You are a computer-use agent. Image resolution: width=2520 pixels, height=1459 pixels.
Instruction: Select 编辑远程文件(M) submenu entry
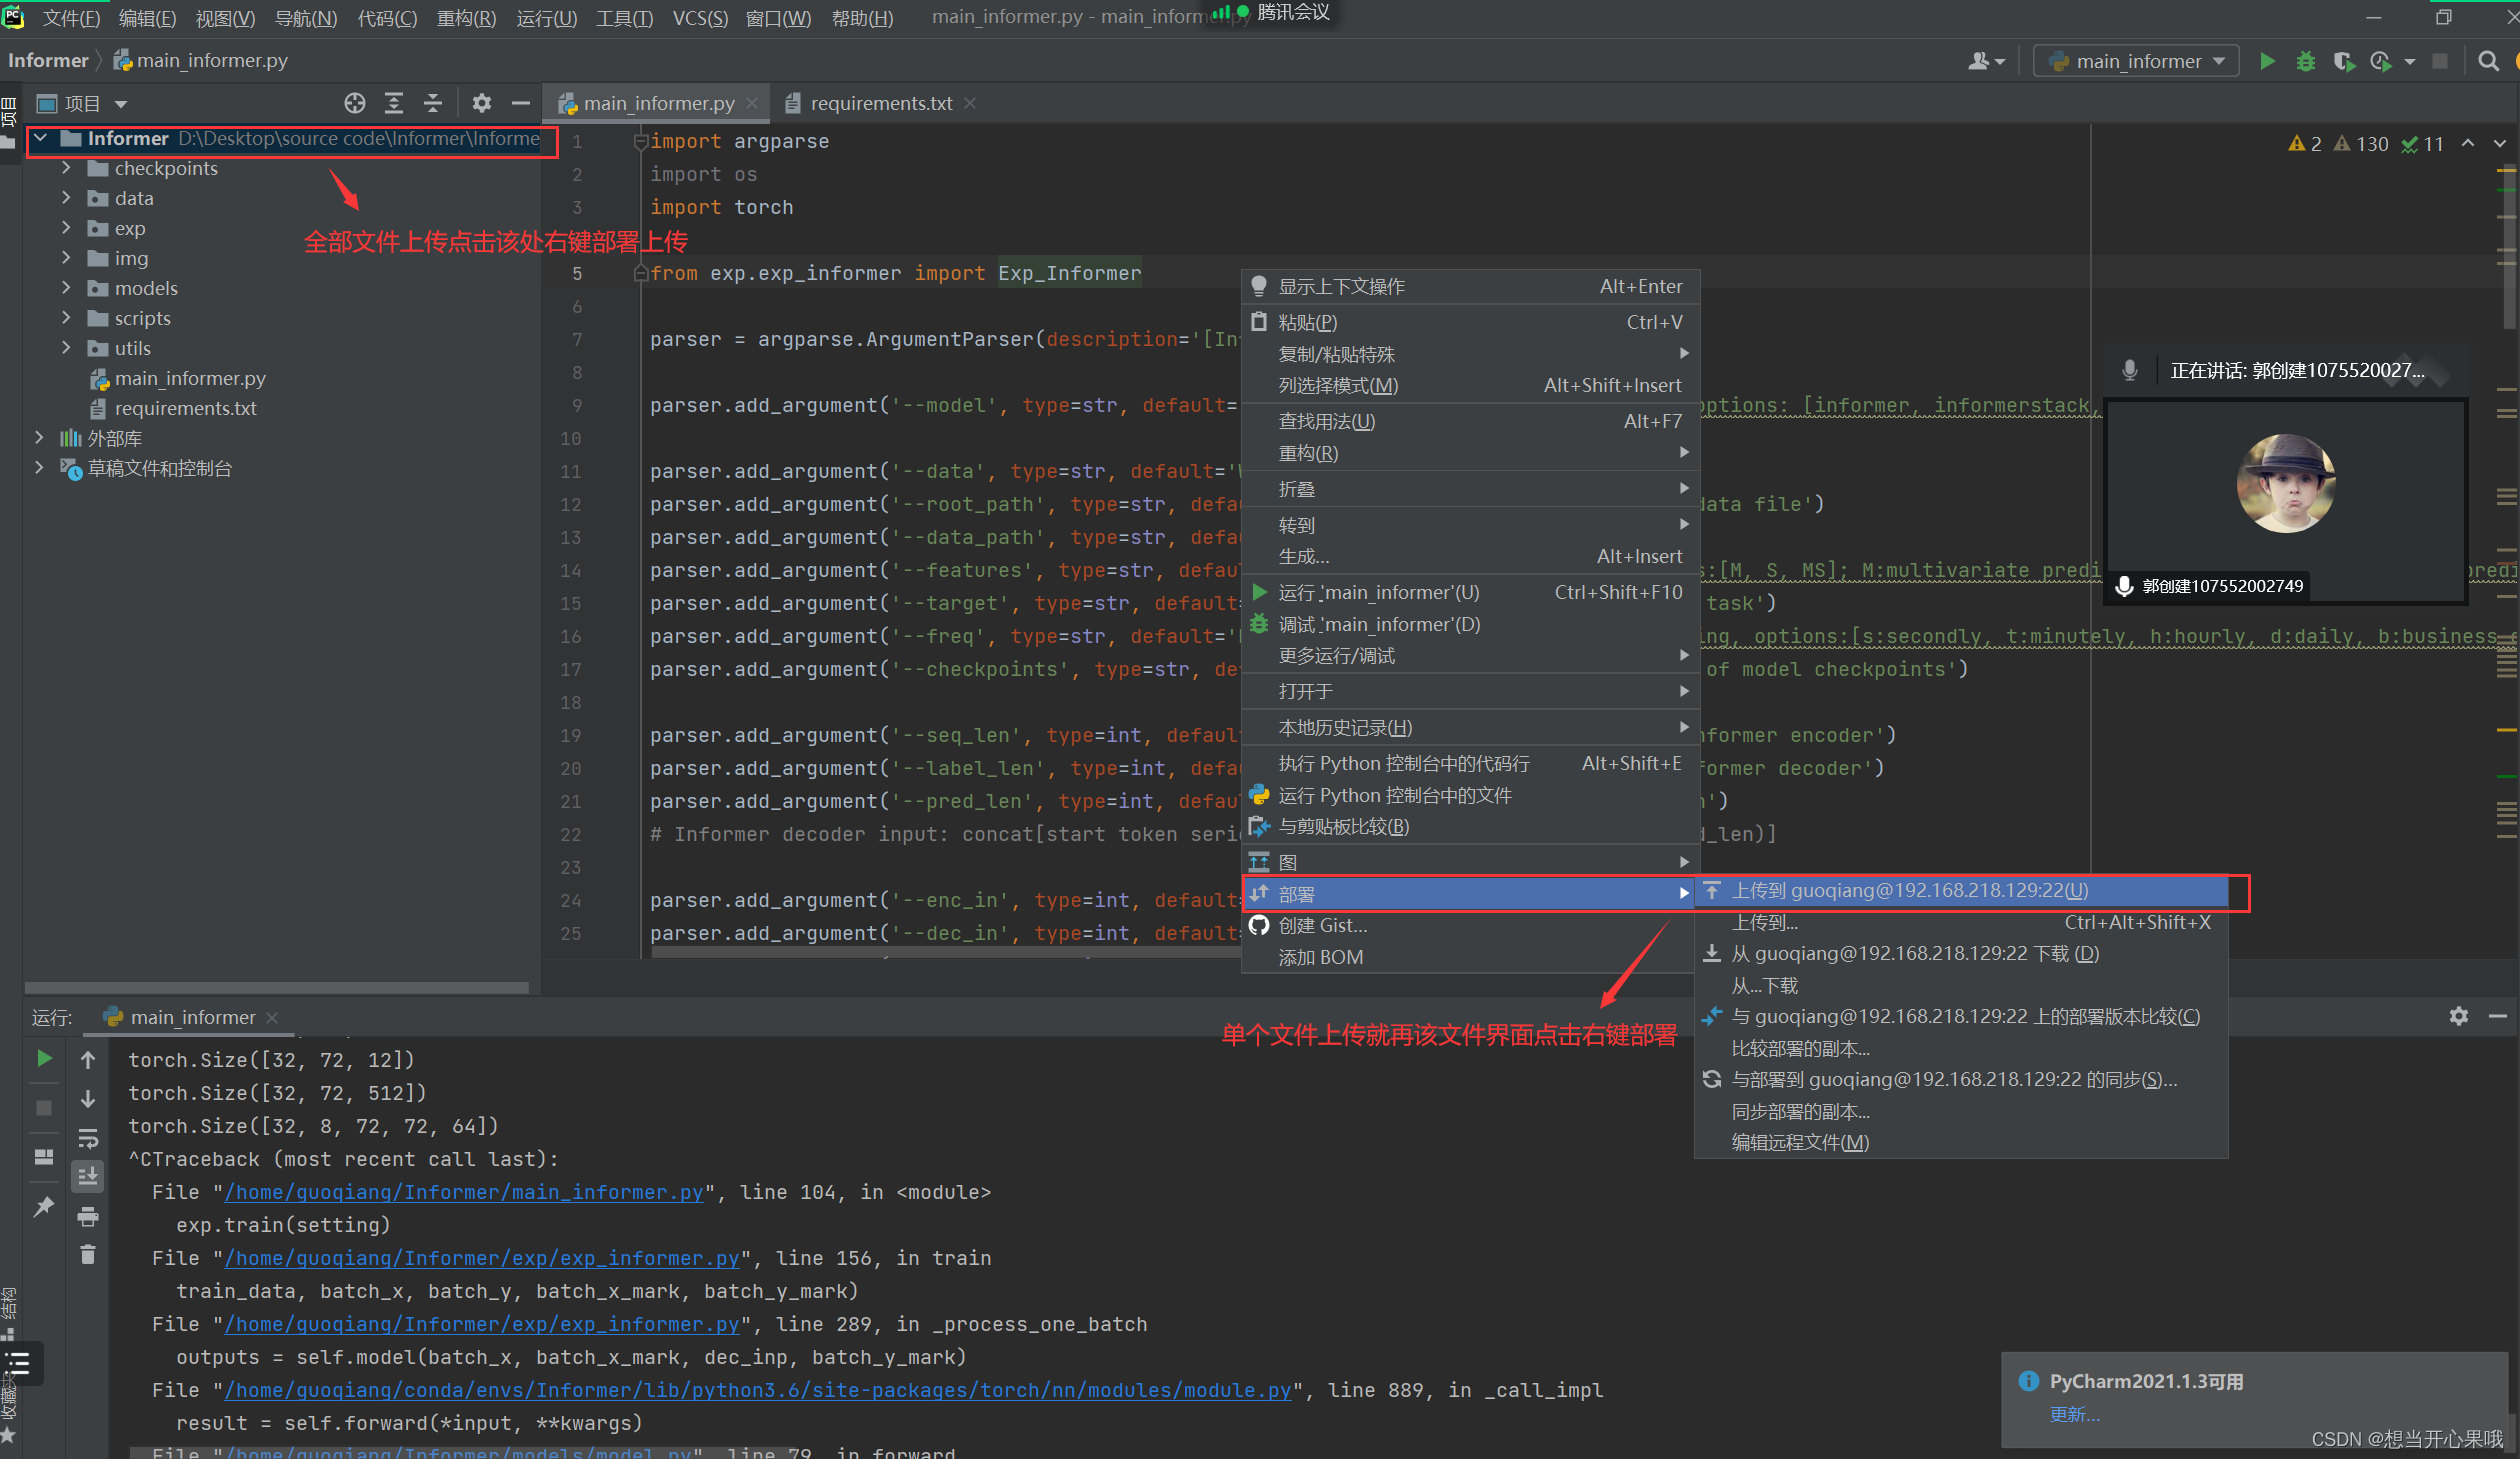(1960, 1142)
